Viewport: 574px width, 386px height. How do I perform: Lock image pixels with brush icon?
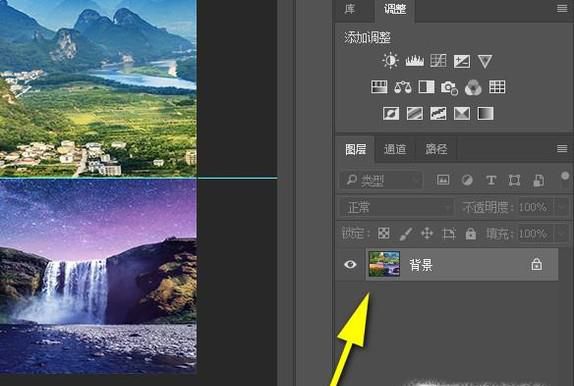[406, 234]
